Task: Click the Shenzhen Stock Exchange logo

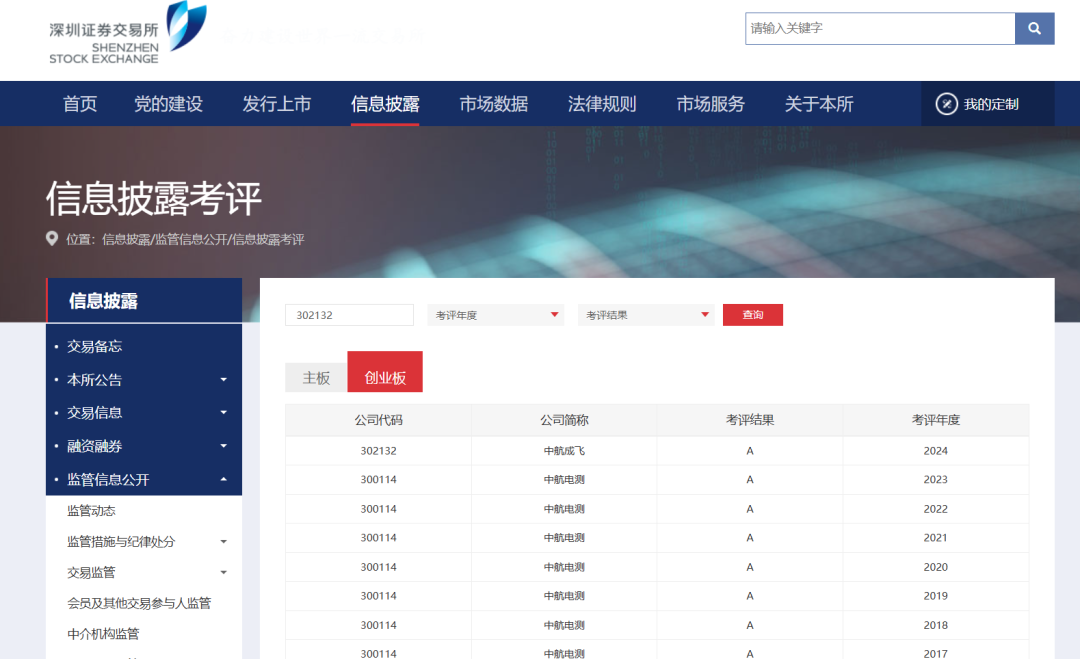Action: point(127,33)
